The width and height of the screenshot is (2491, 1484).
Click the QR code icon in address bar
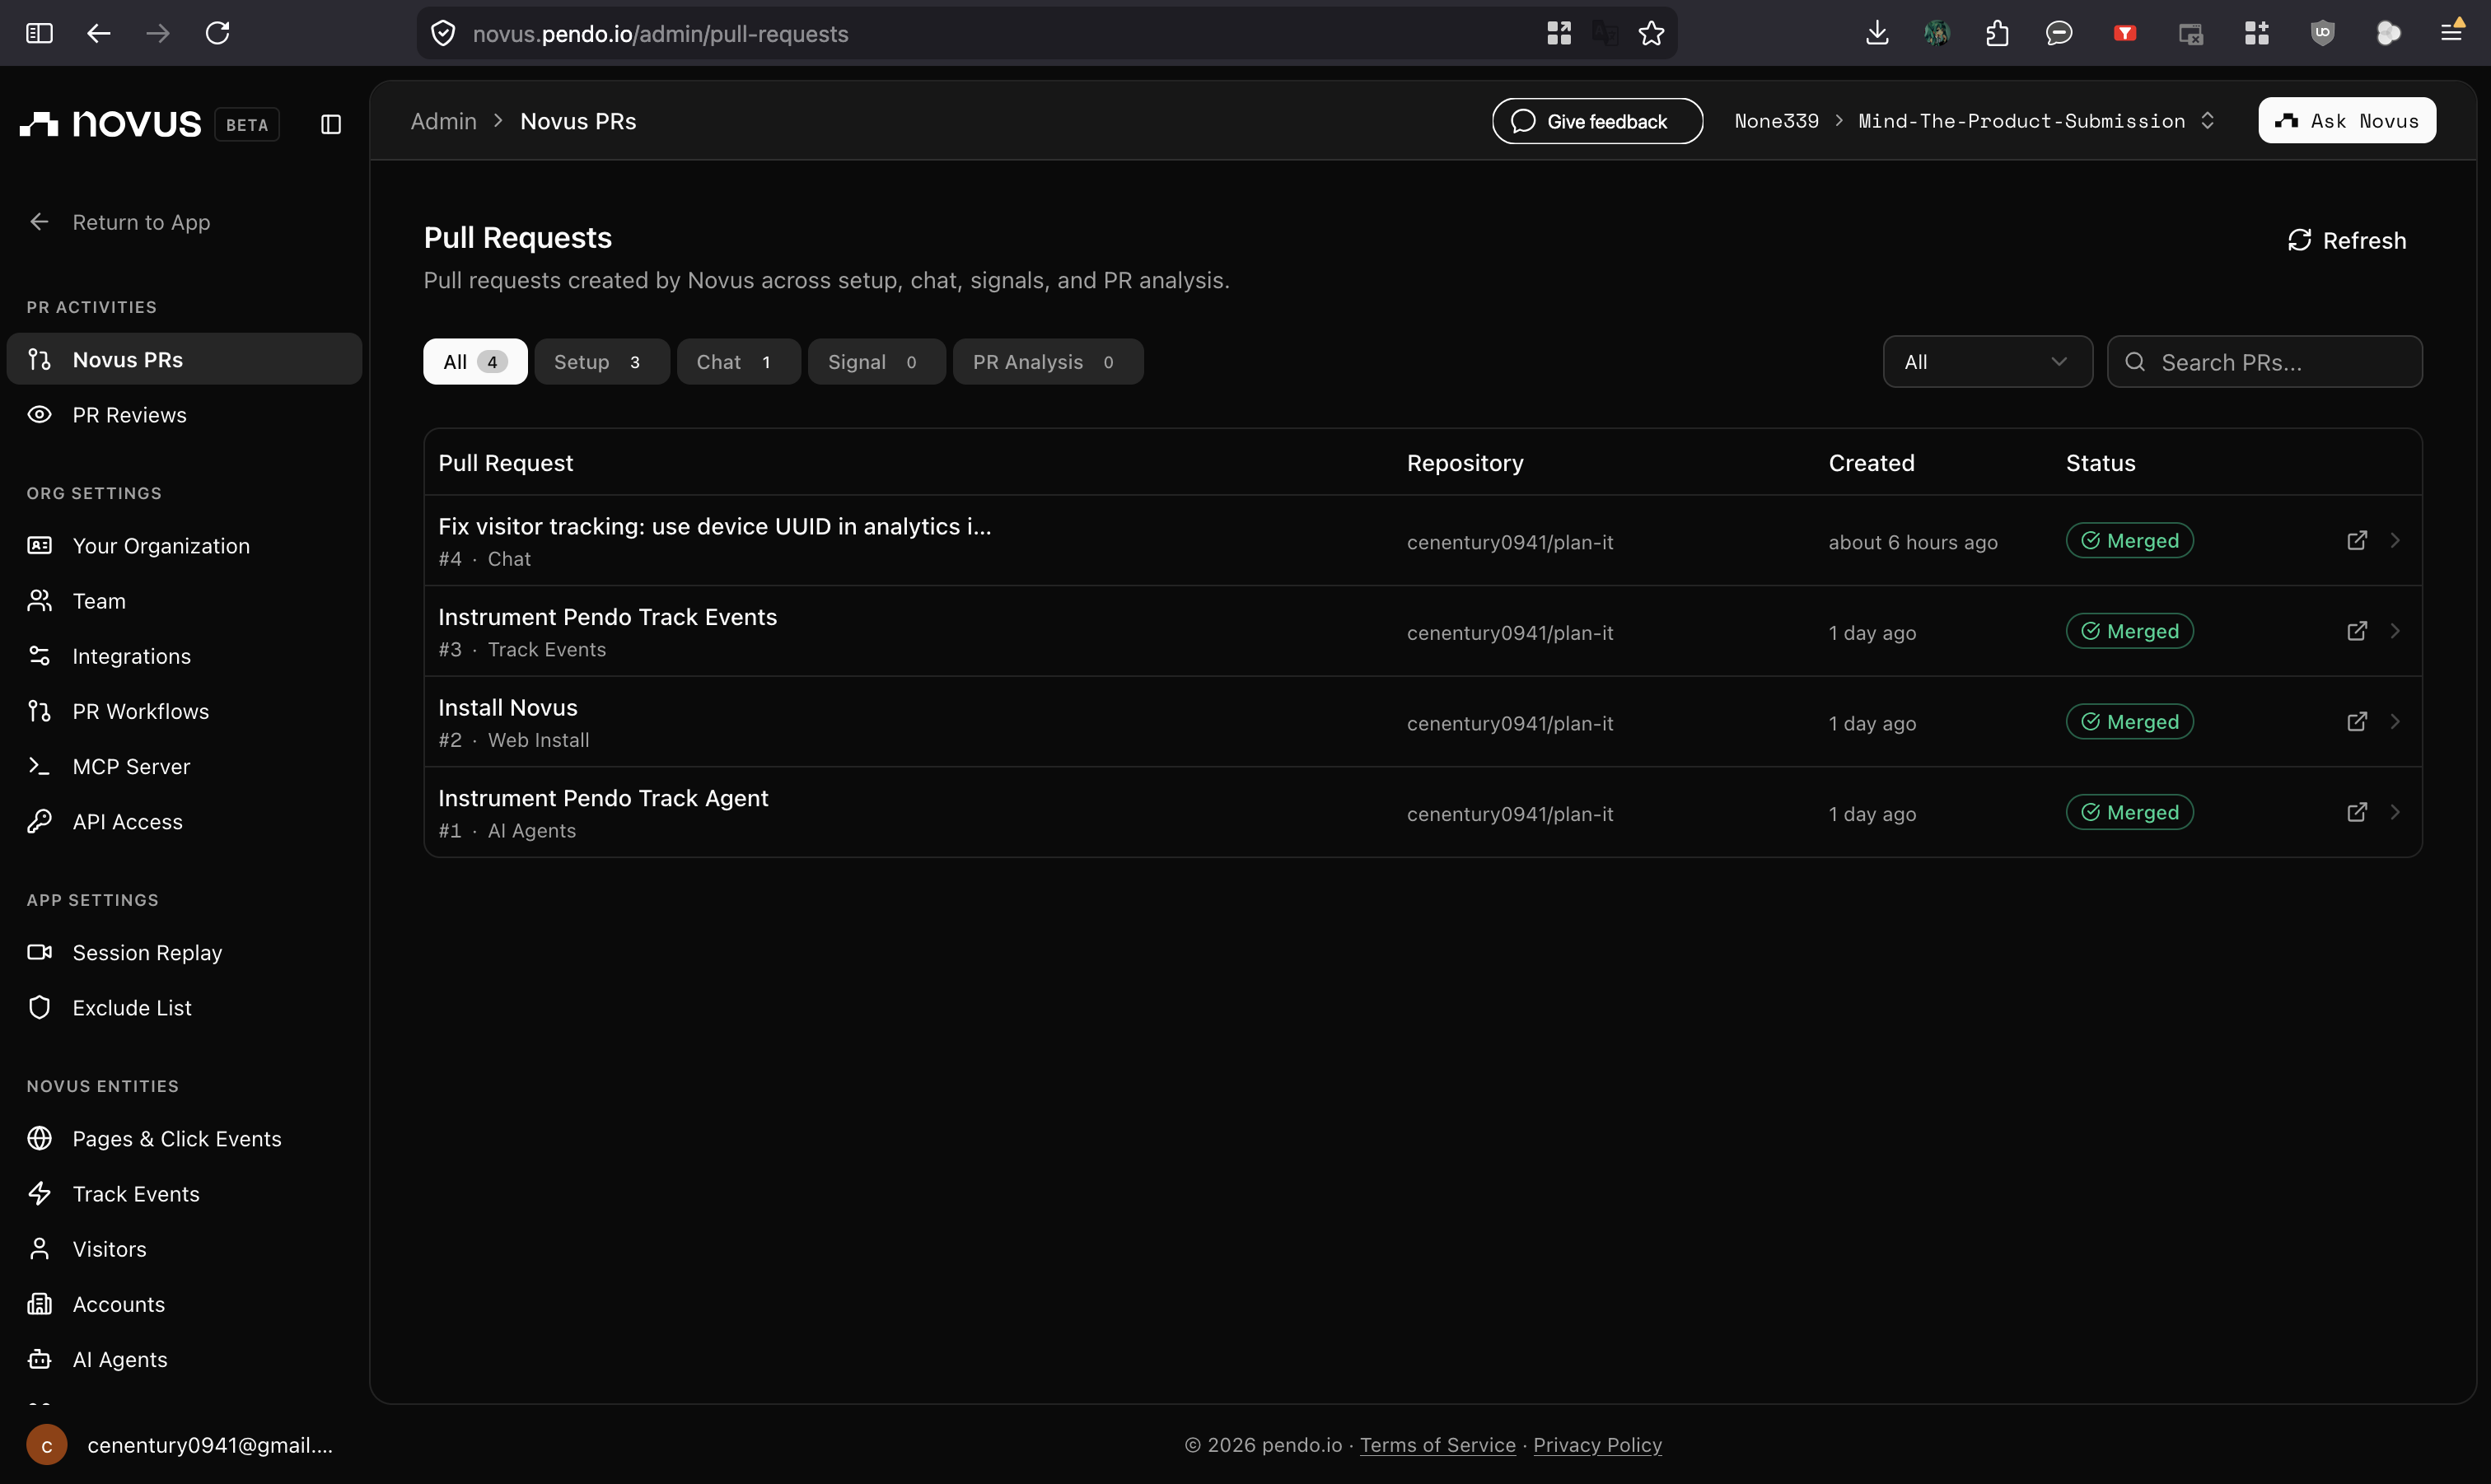(1559, 33)
